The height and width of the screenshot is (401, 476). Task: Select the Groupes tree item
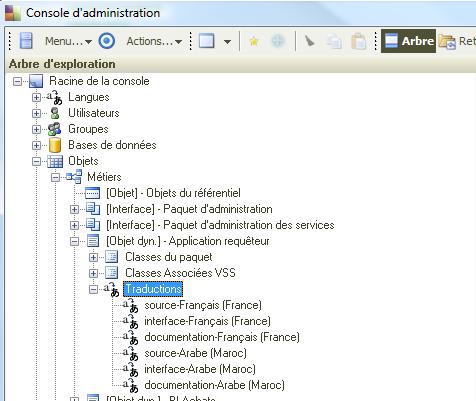pos(88,129)
